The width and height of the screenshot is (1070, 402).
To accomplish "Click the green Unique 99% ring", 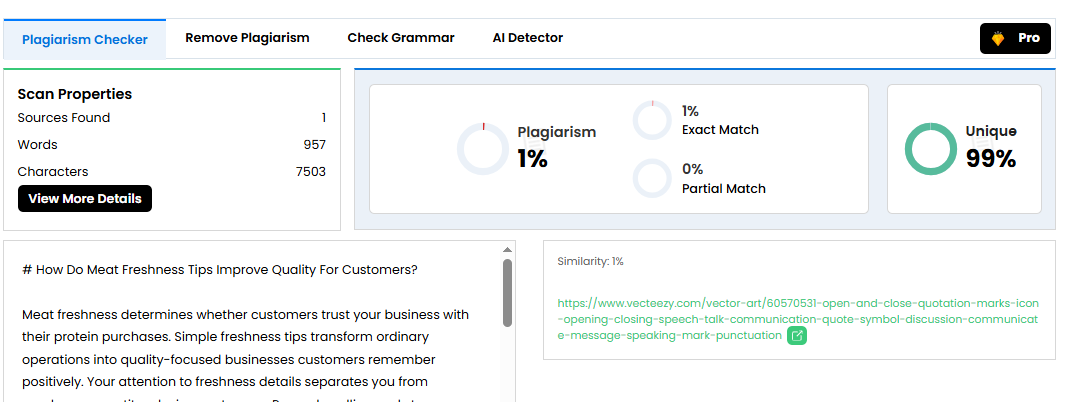I will click(x=931, y=149).
